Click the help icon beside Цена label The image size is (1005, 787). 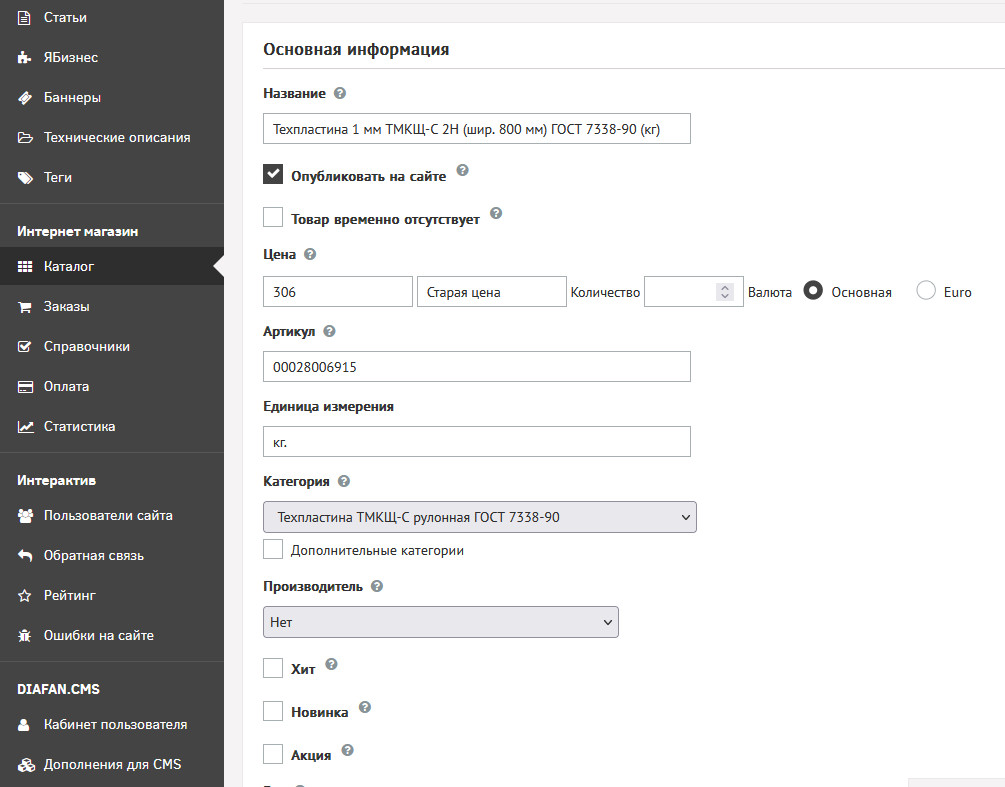(310, 254)
